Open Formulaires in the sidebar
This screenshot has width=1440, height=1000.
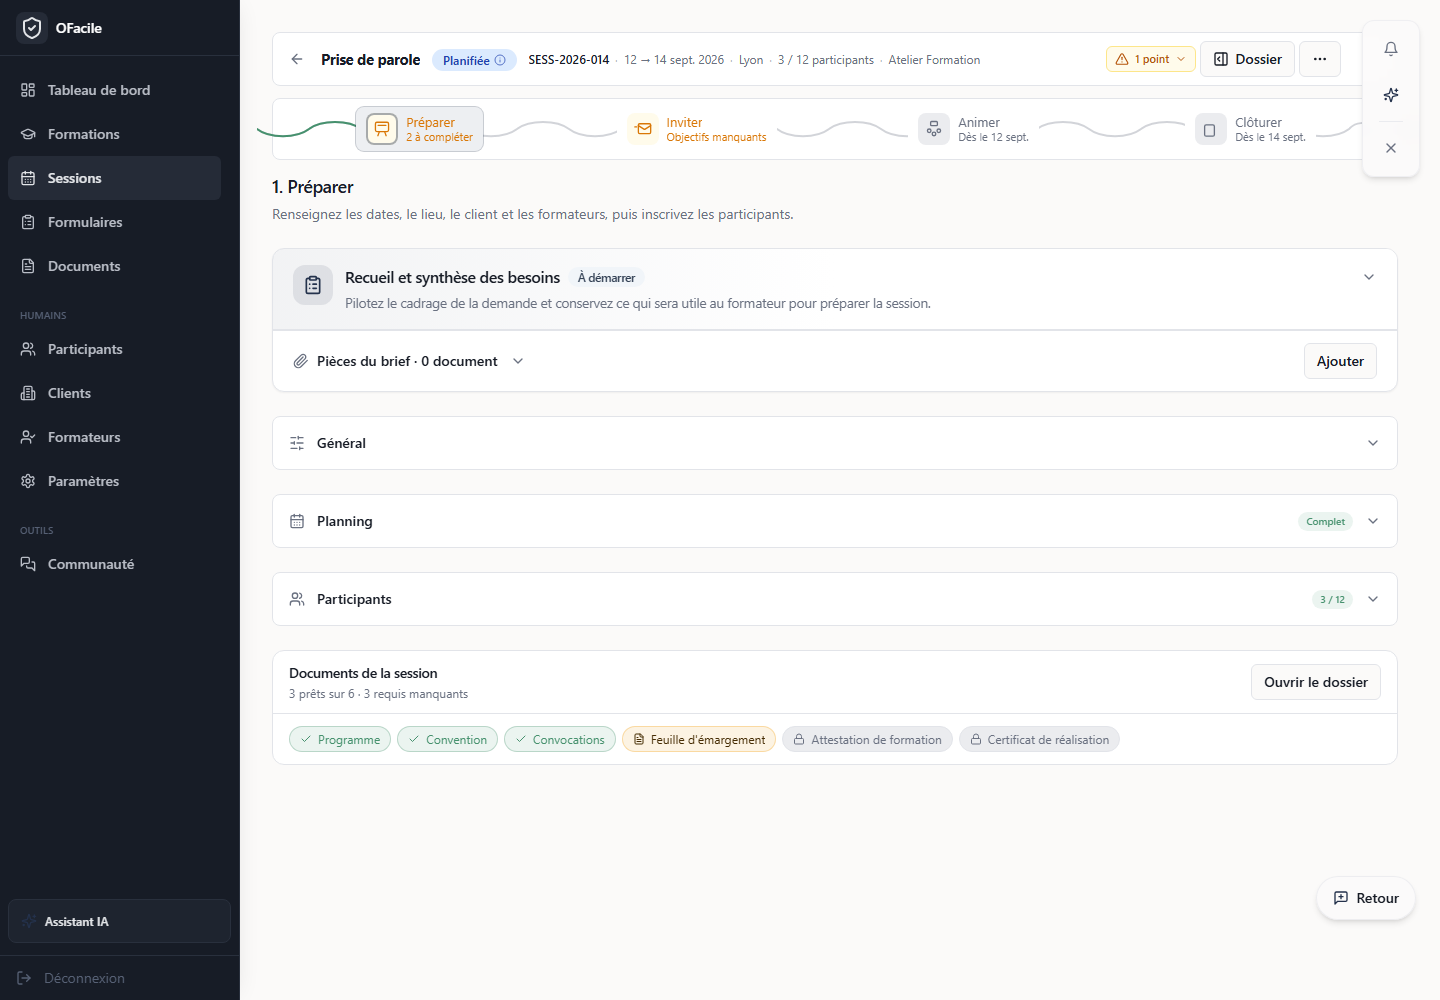(114, 222)
